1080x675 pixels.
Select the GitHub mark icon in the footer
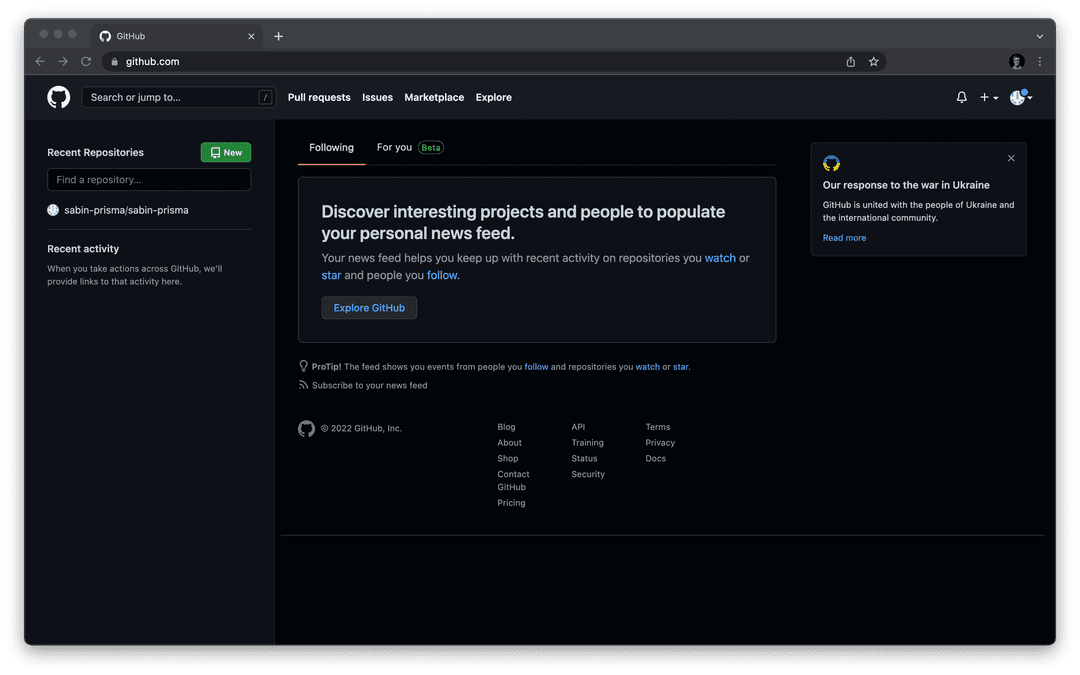pyautogui.click(x=306, y=428)
